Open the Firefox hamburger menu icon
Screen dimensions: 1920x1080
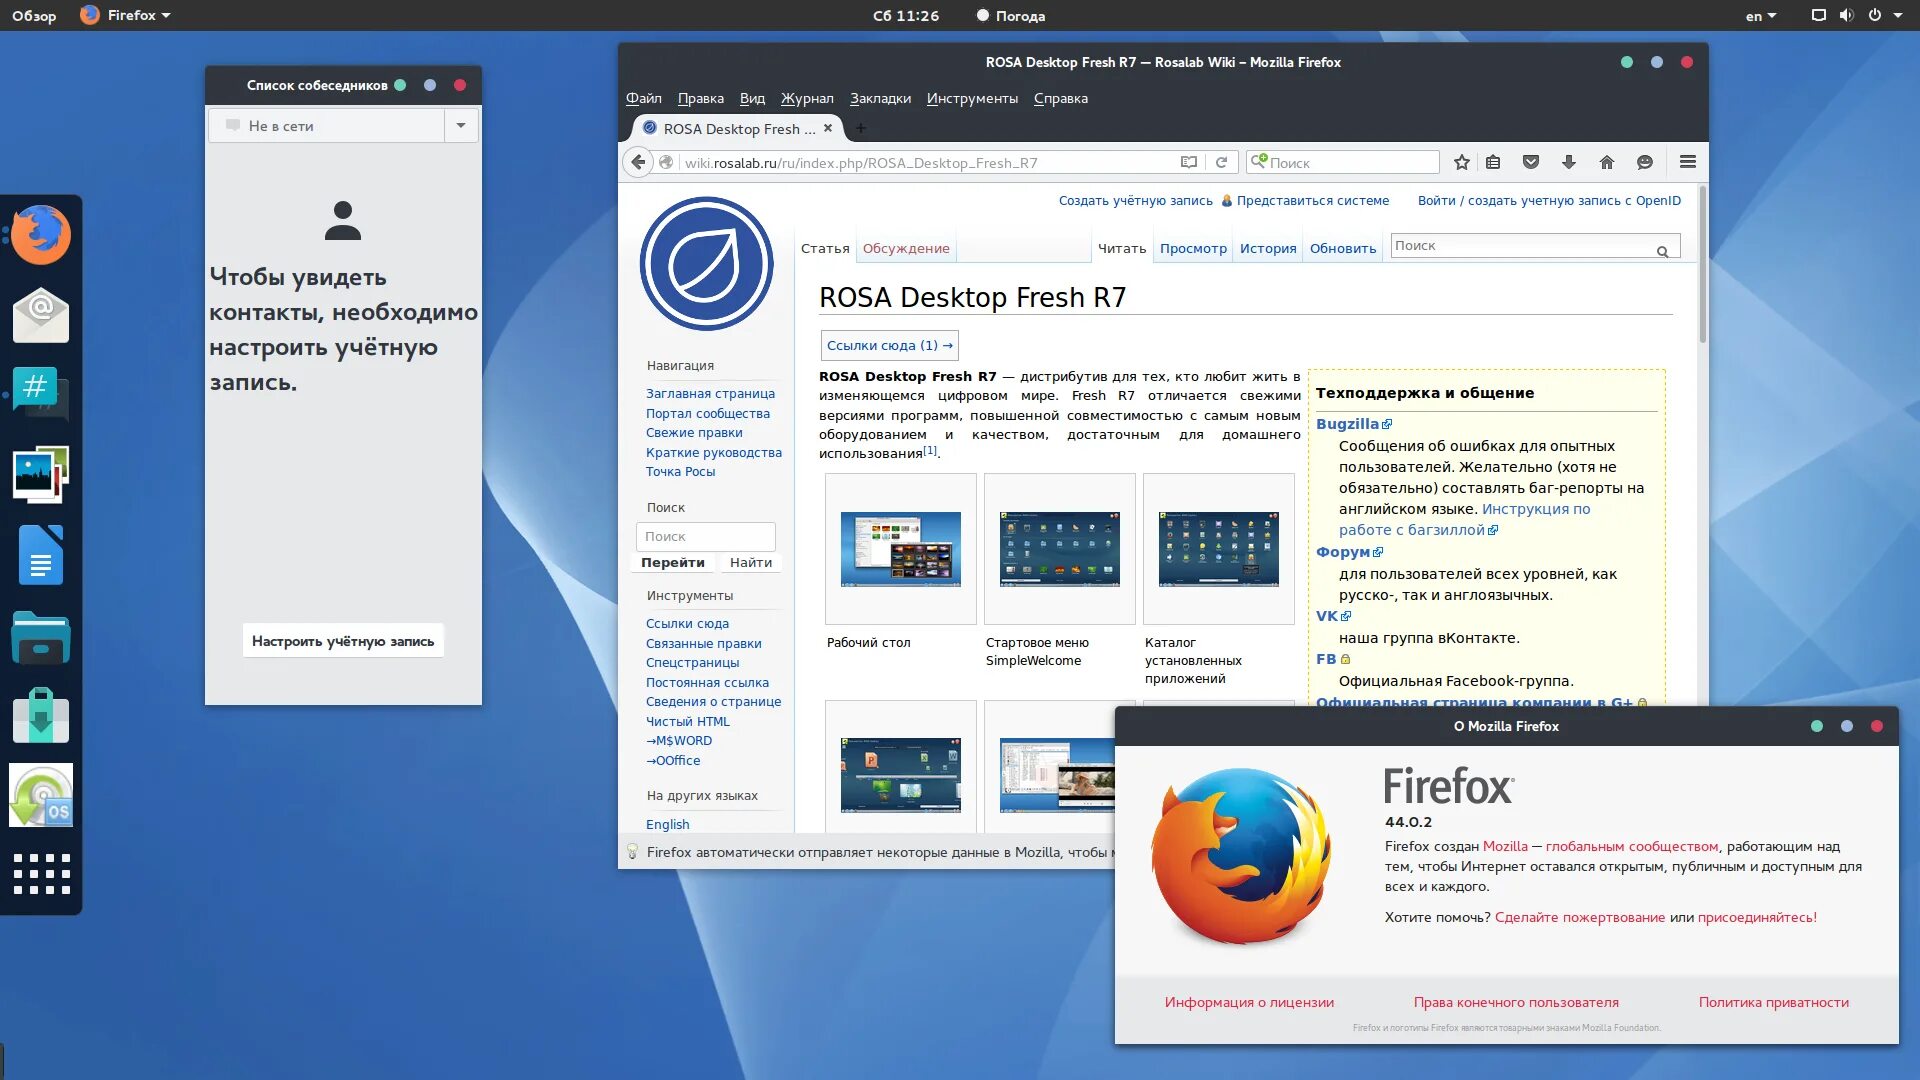[1687, 162]
